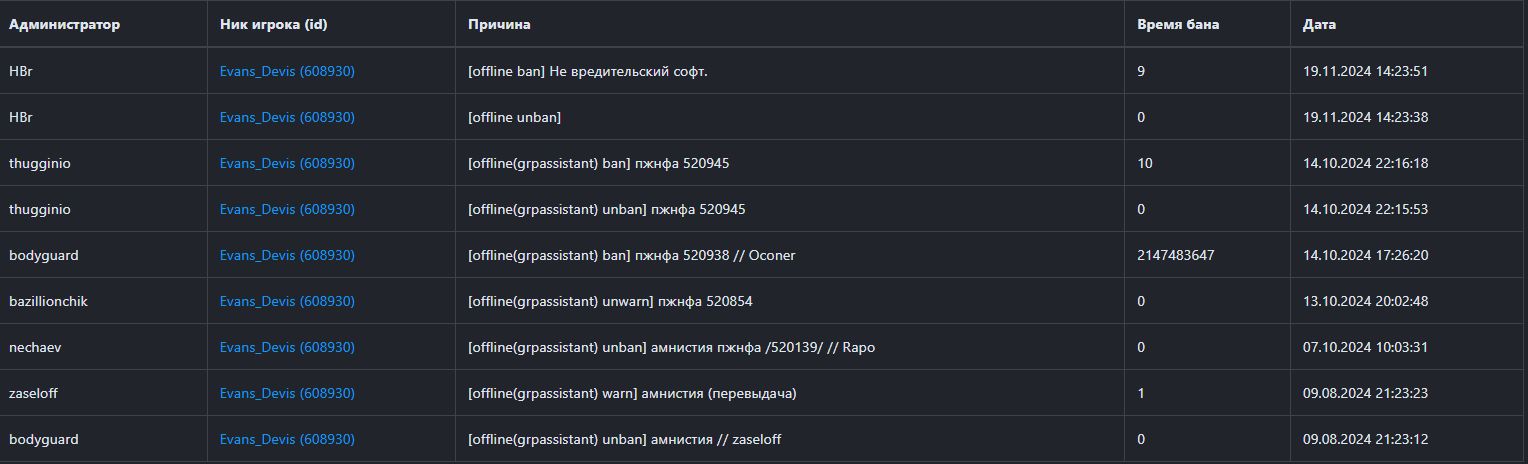Open Evans_Devis link in the nechaev row
Screen dimensions: 1528x464
(x=287, y=347)
